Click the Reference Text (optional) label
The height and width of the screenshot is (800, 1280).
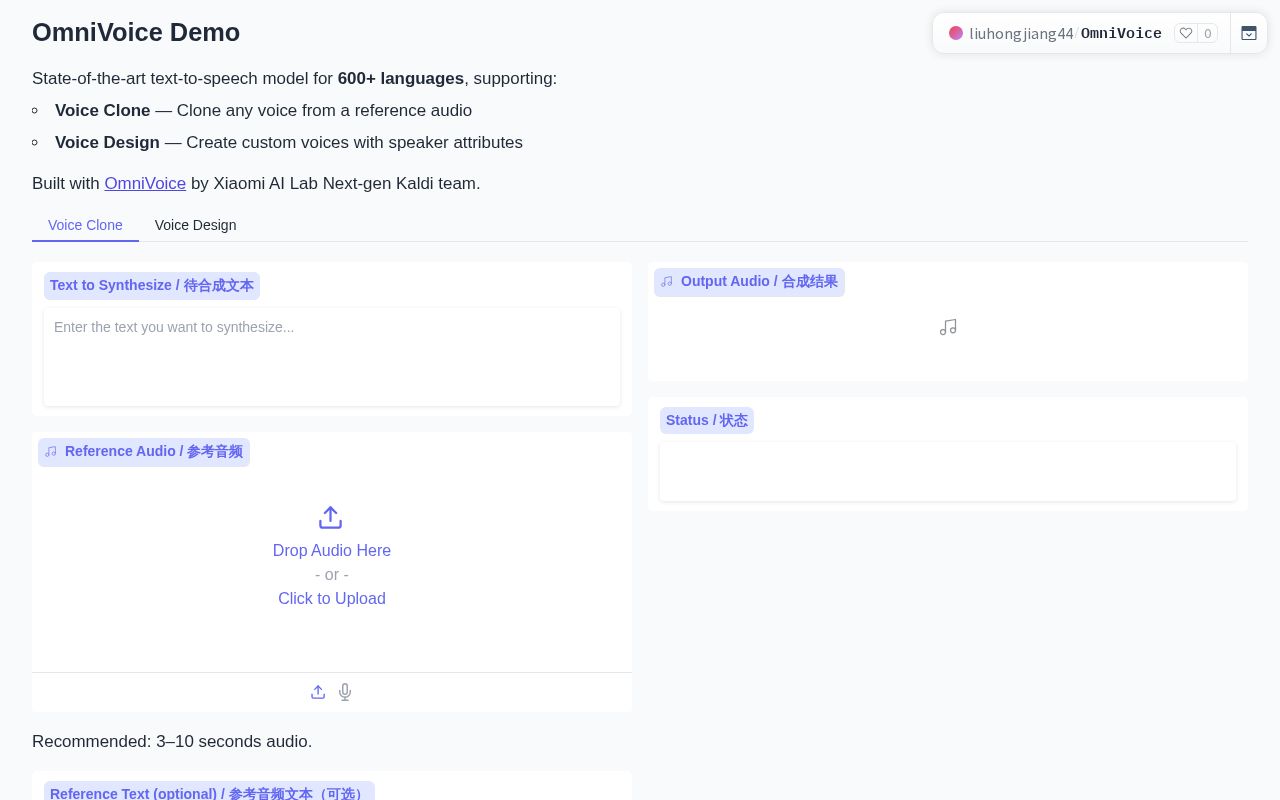pyautogui.click(x=209, y=792)
